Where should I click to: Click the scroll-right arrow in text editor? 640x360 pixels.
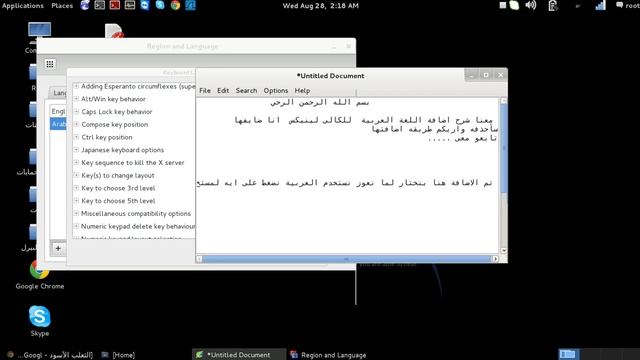pyautogui.click(x=495, y=259)
